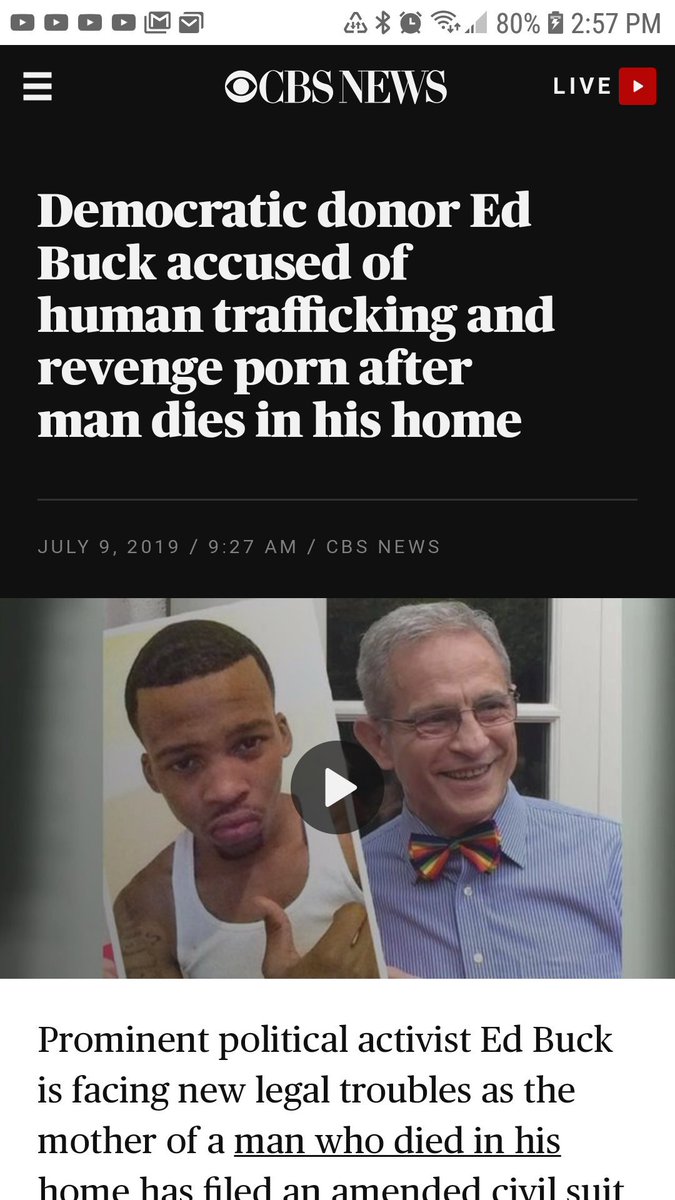Tap the fourth YouTube notification icon

click(x=123, y=22)
